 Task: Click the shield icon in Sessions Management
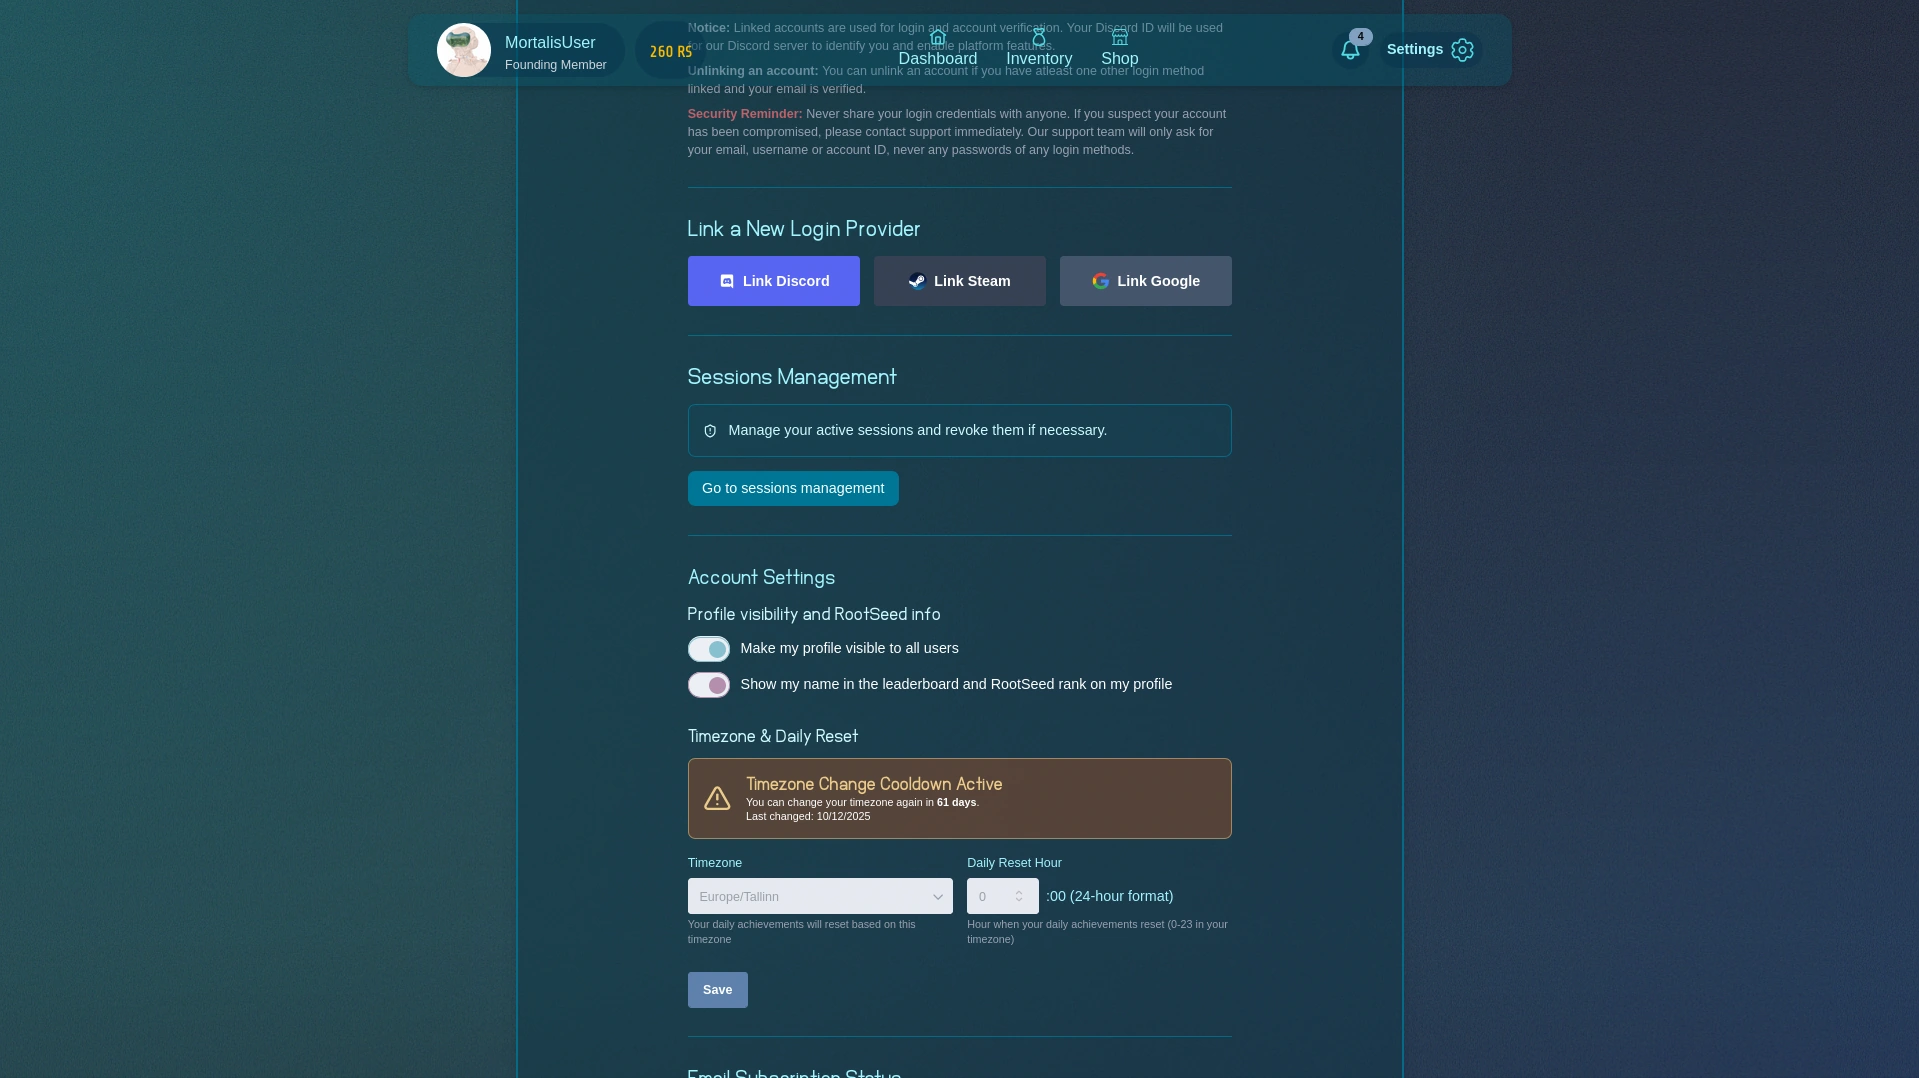(x=710, y=431)
